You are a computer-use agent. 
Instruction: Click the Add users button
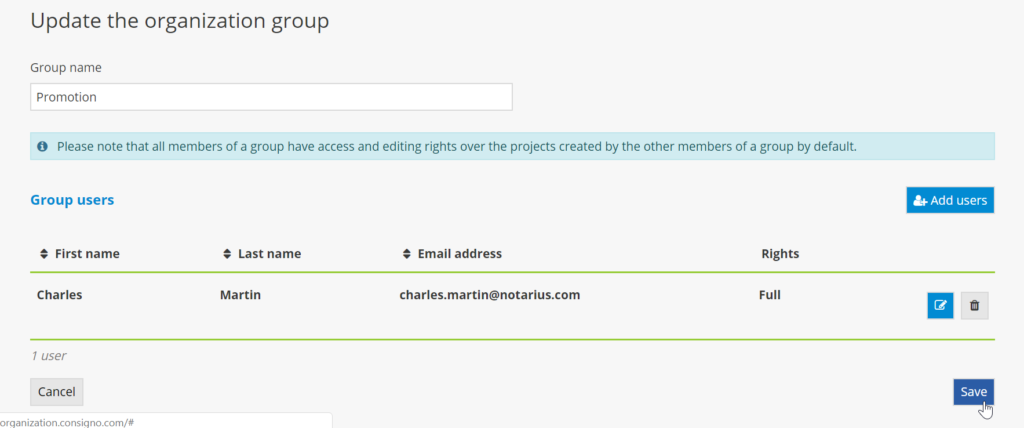tap(950, 200)
